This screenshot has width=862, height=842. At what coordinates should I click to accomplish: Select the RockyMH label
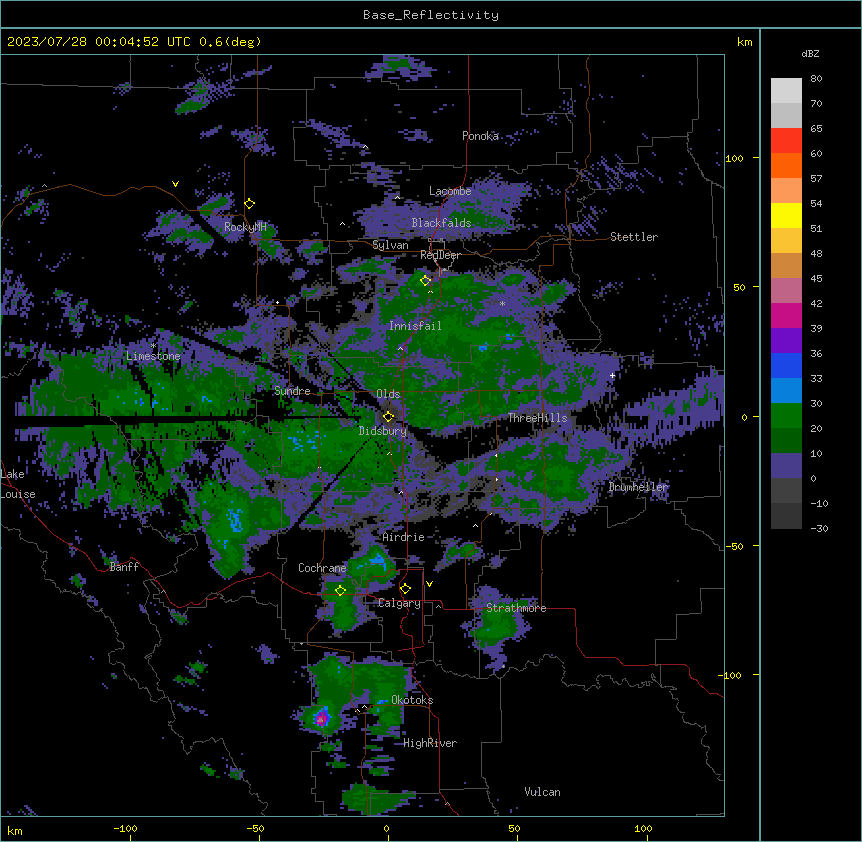[245, 227]
